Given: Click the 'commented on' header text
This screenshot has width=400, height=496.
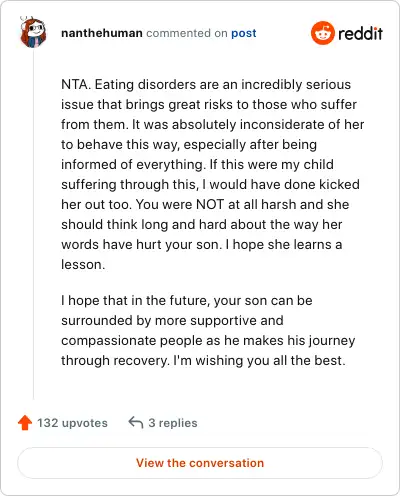Looking at the screenshot, I should [x=187, y=33].
